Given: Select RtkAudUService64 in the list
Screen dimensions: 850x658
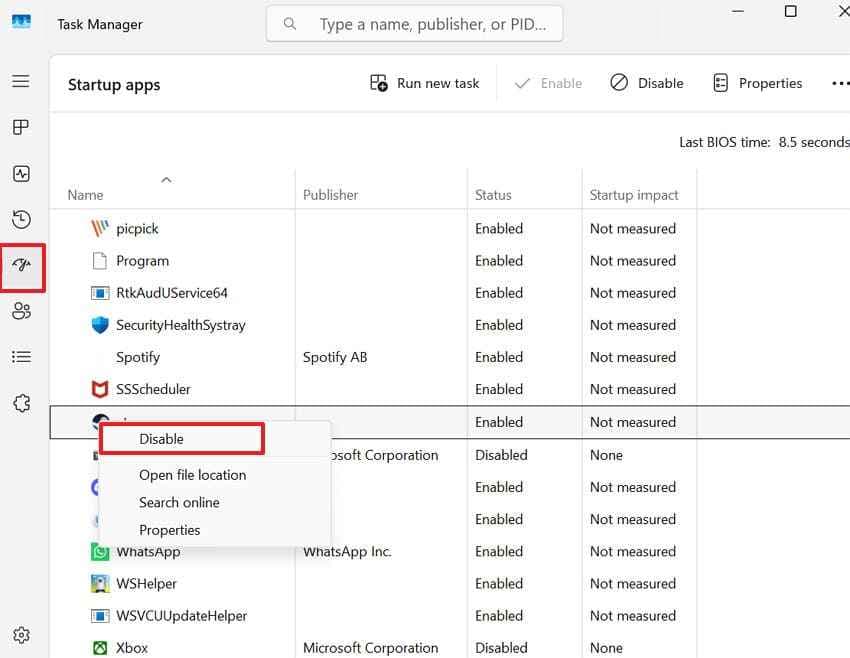Looking at the screenshot, I should [x=172, y=293].
